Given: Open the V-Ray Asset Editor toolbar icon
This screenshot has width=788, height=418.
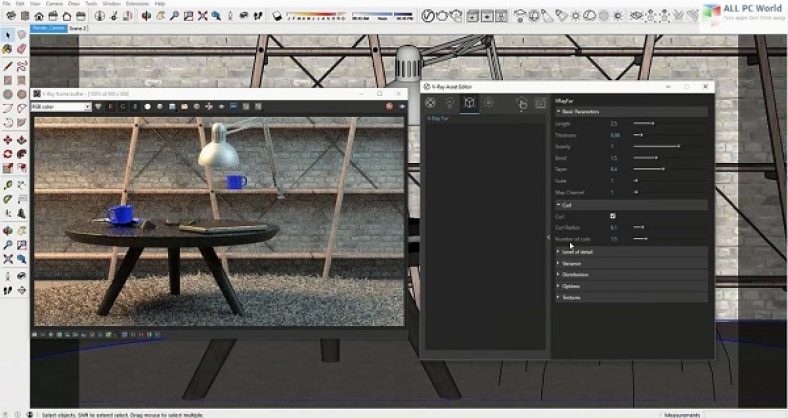Looking at the screenshot, I should pyautogui.click(x=428, y=16).
